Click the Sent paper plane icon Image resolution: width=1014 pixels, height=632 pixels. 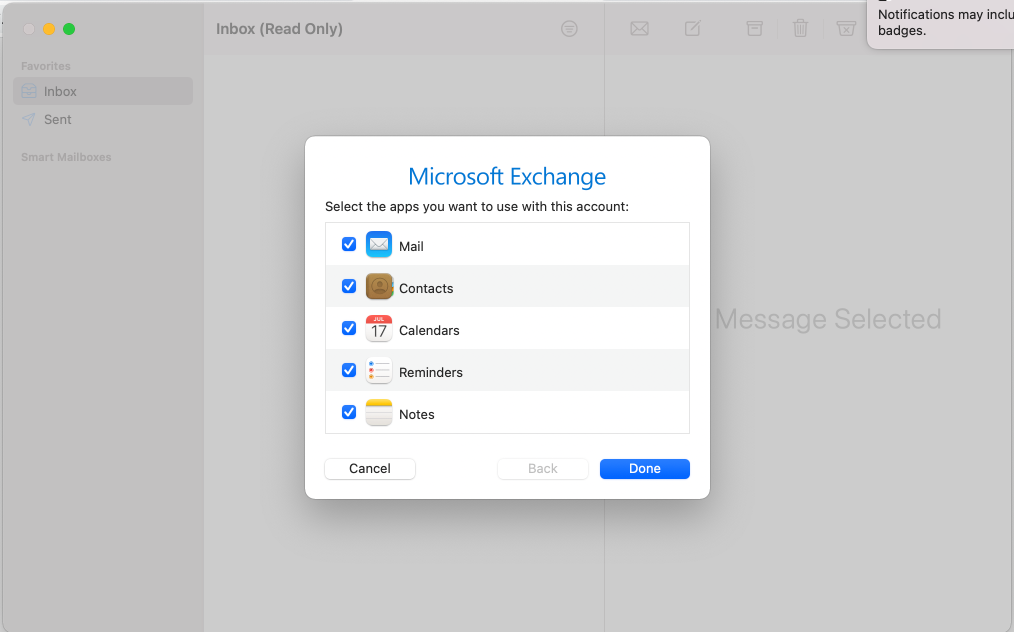(x=29, y=119)
